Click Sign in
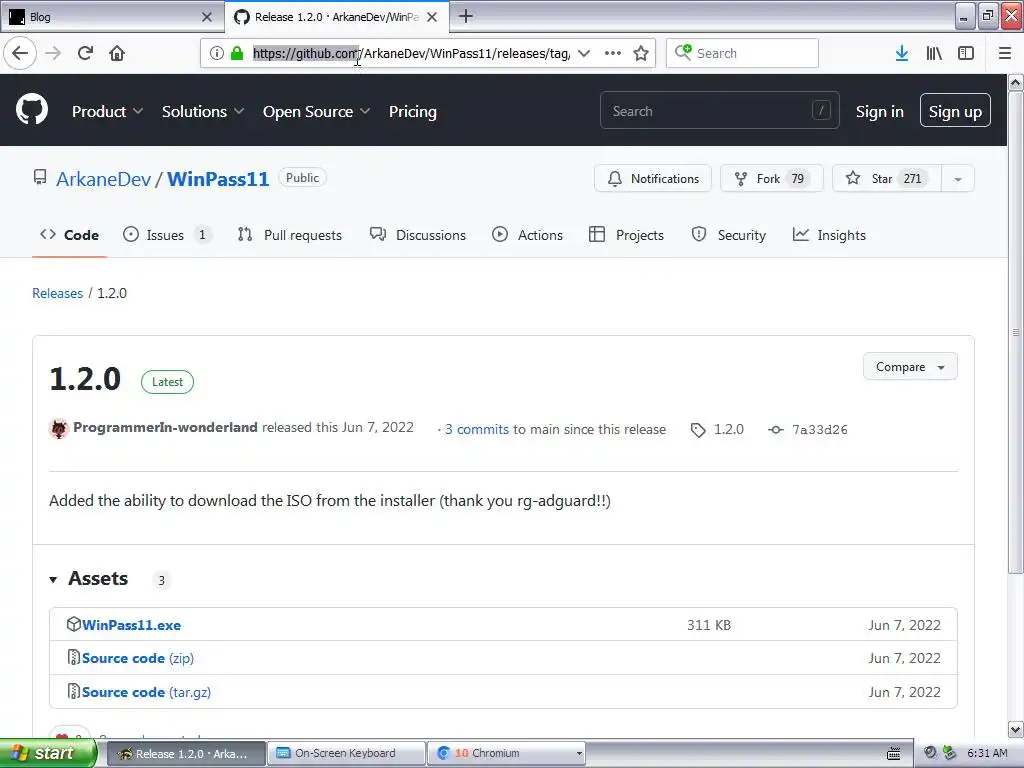This screenshot has height=768, width=1024. (x=880, y=112)
